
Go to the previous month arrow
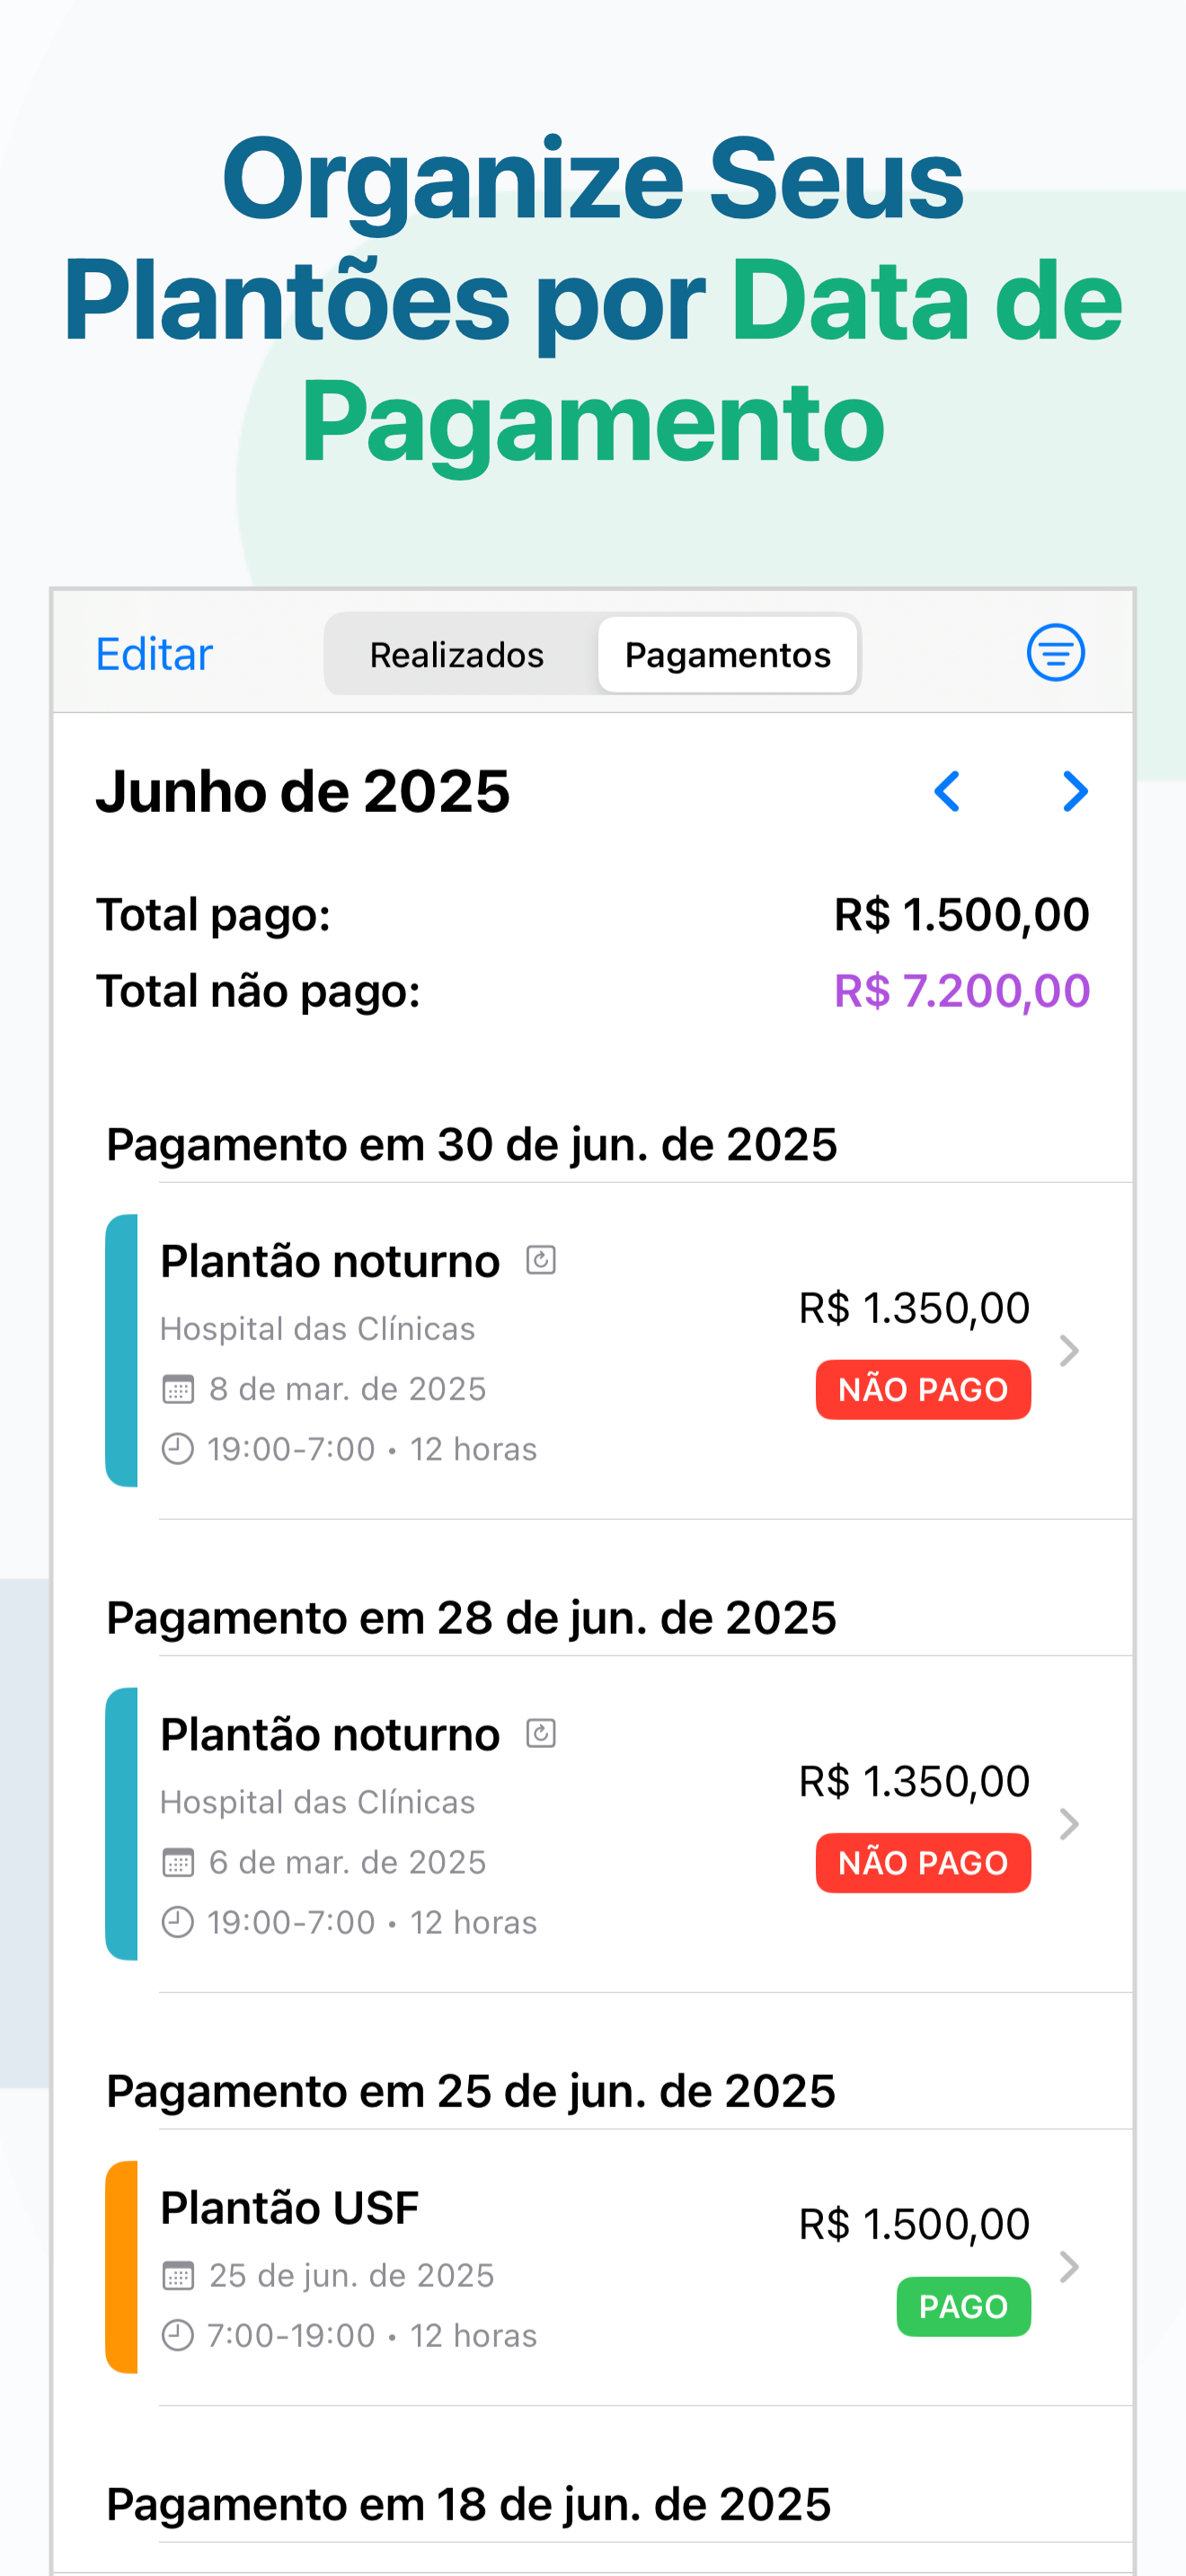pyautogui.click(x=947, y=792)
